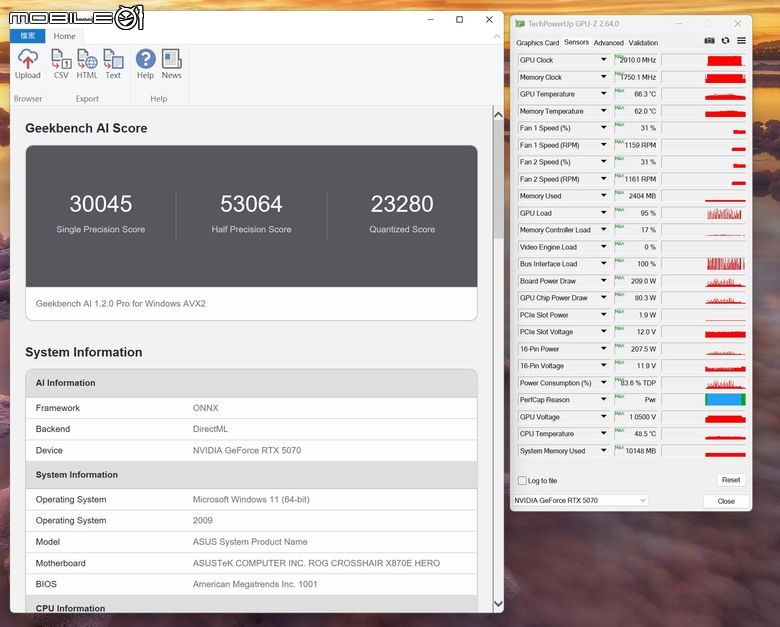This screenshot has width=780, height=627.
Task: Click scrollbar up arrow in Geekbench
Action: point(498,114)
